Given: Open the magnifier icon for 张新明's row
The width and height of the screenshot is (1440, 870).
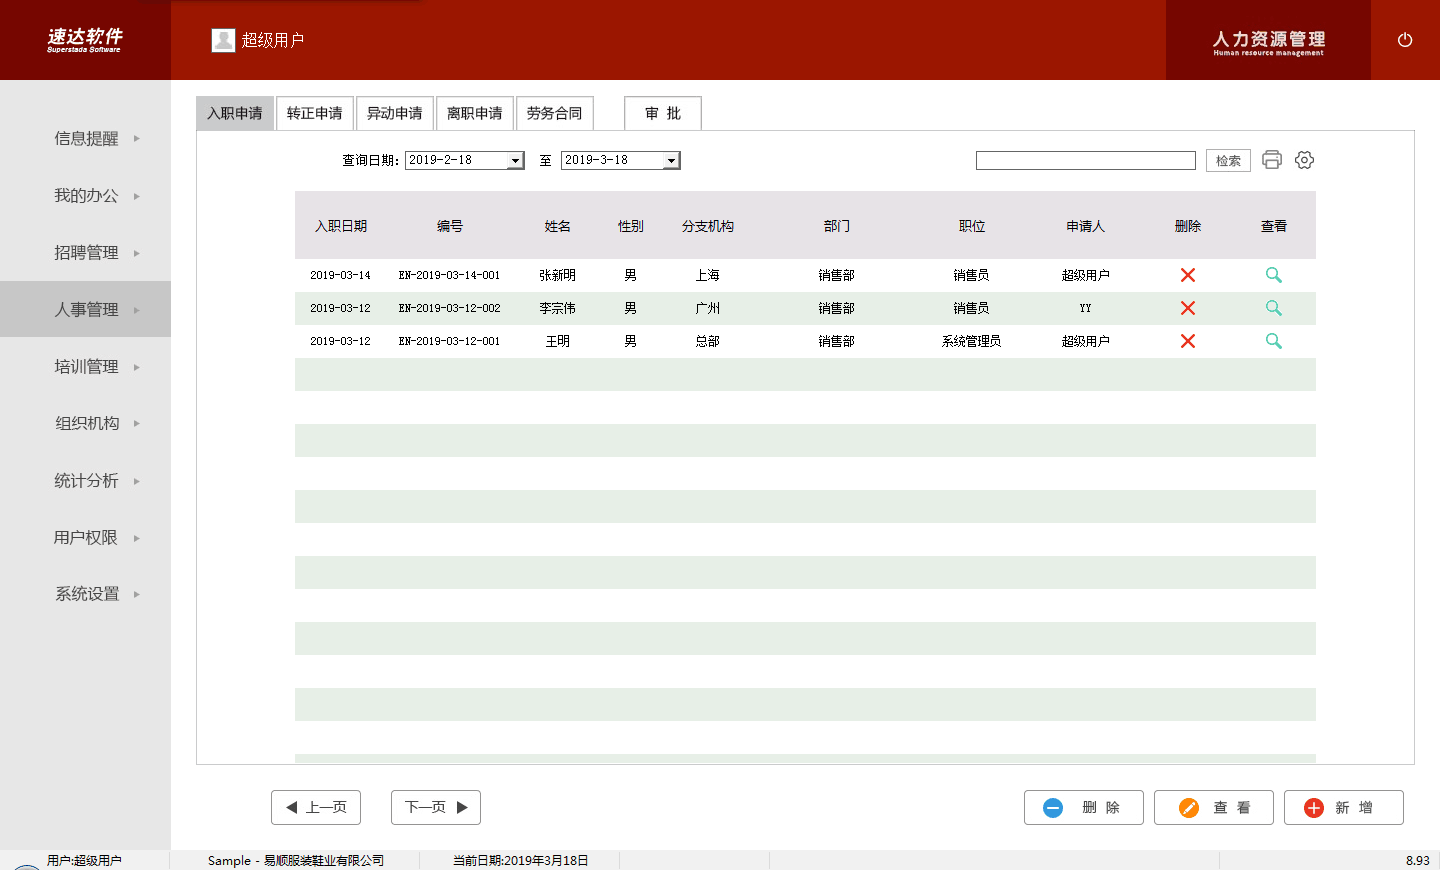Looking at the screenshot, I should point(1273,275).
